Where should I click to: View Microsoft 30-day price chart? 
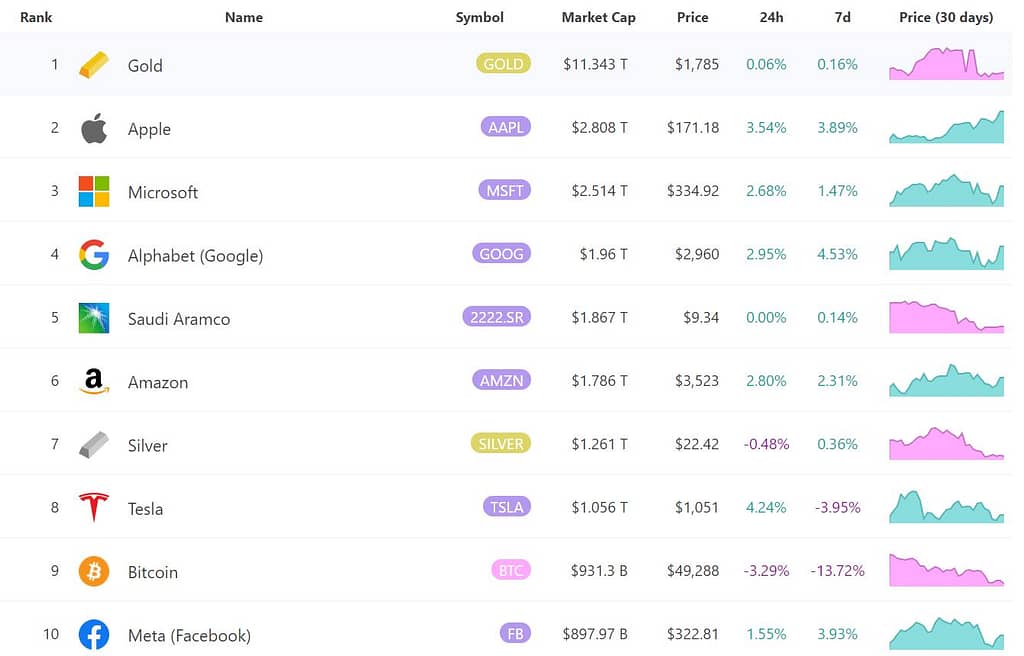[946, 191]
